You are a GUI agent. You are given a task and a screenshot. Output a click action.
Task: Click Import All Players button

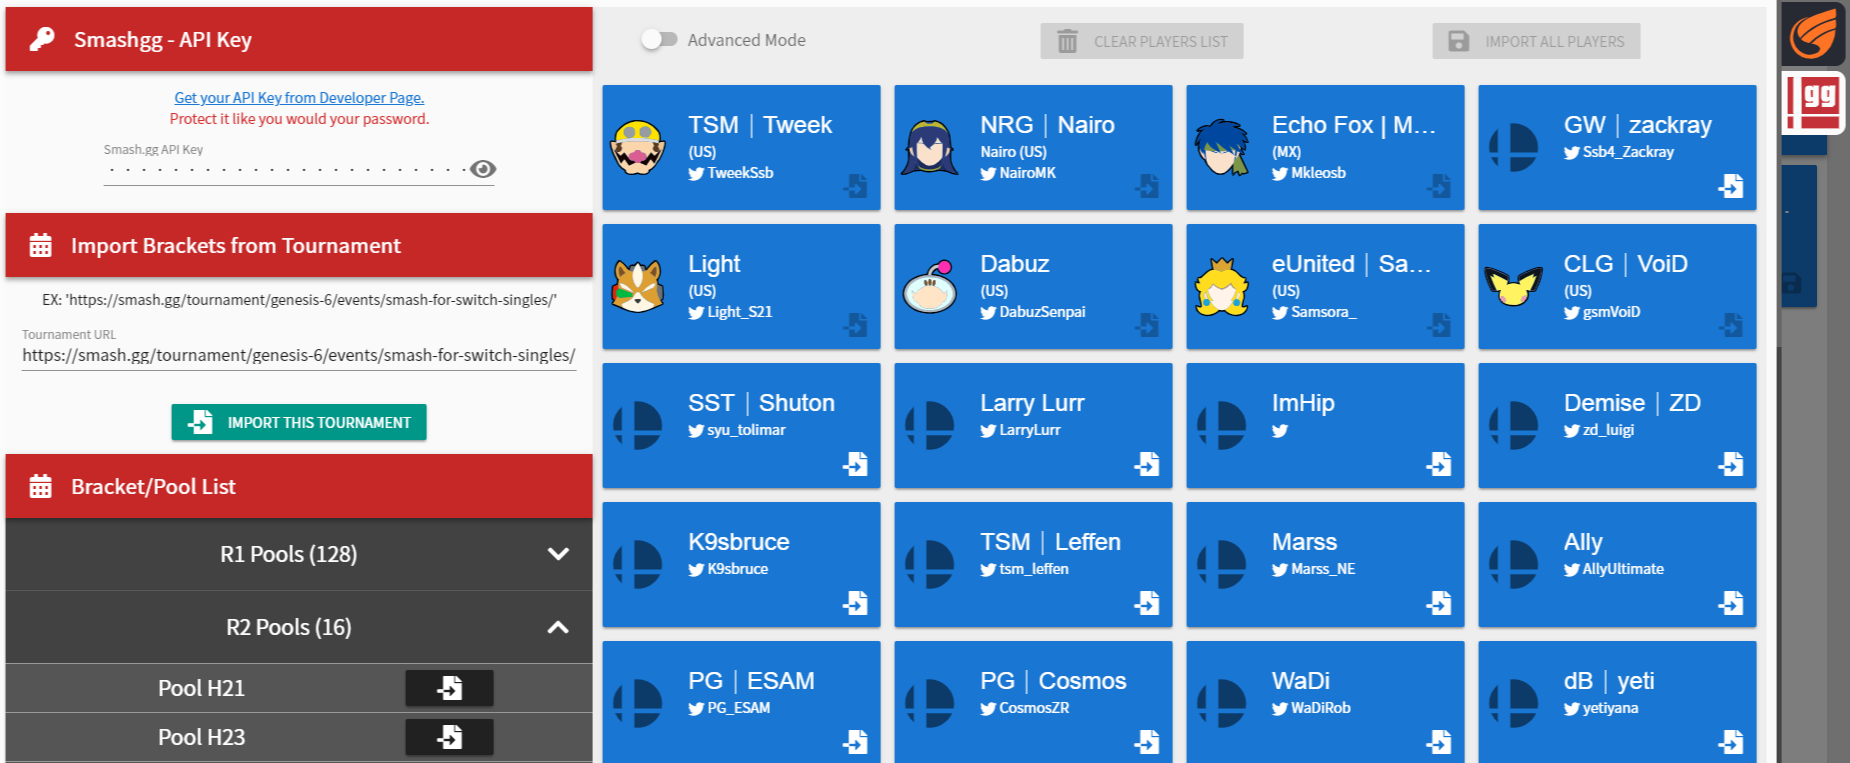(x=1536, y=41)
